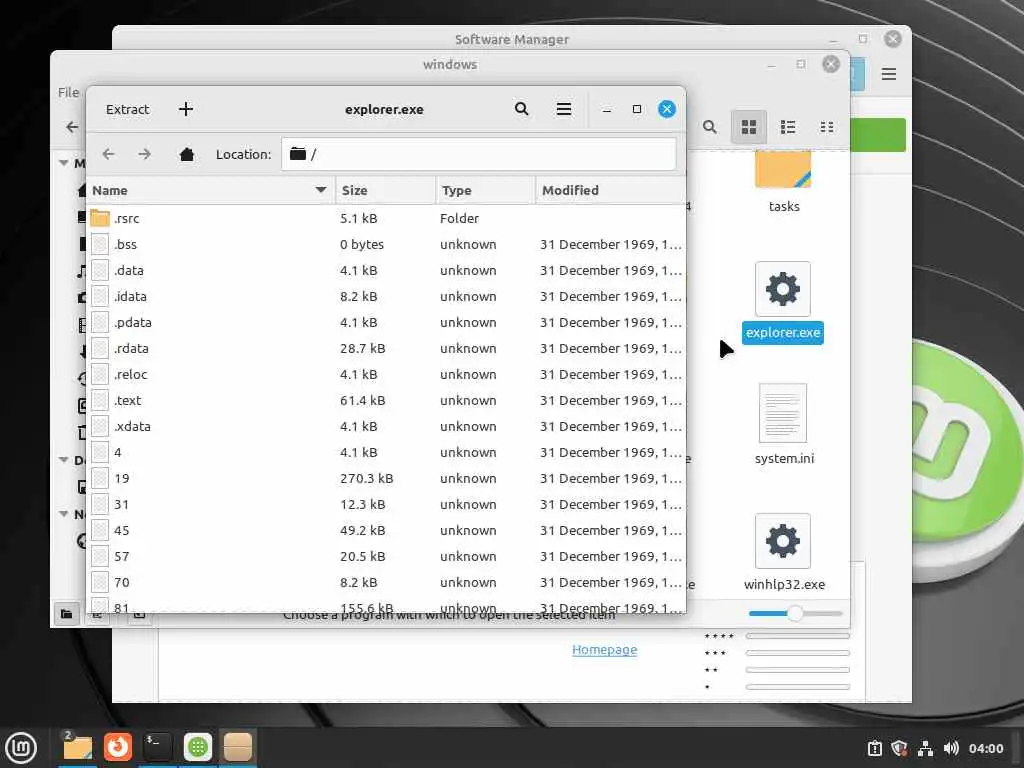Image resolution: width=1024 pixels, height=768 pixels.
Task: Open the Software Manager hamburger menu
Action: click(888, 74)
